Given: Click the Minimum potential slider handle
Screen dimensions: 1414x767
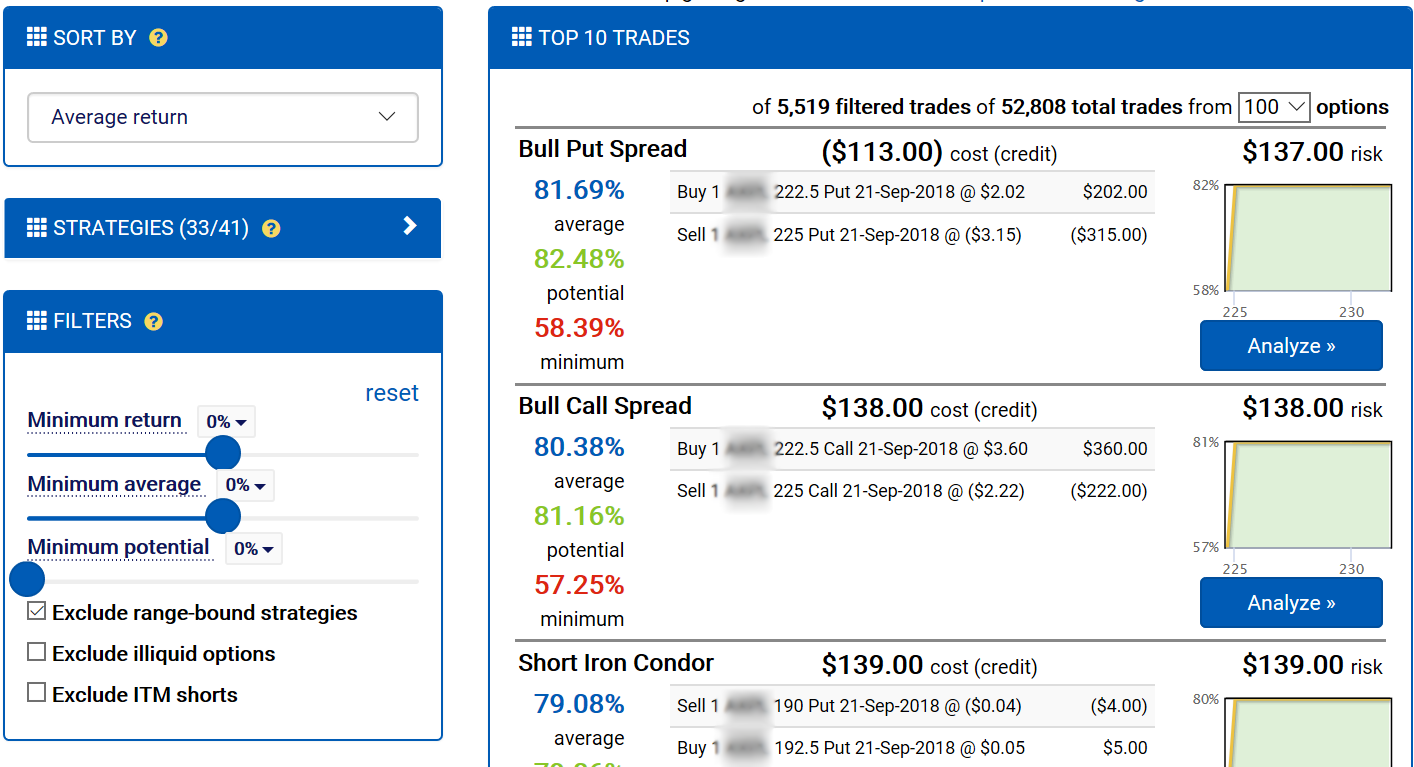Looking at the screenshot, I should pyautogui.click(x=27, y=579).
